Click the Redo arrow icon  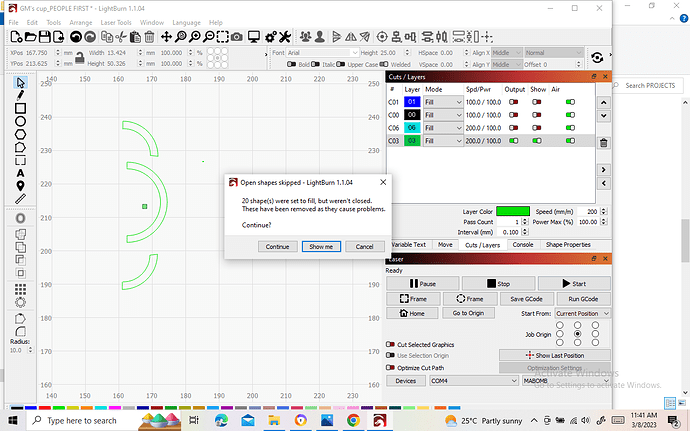90,37
